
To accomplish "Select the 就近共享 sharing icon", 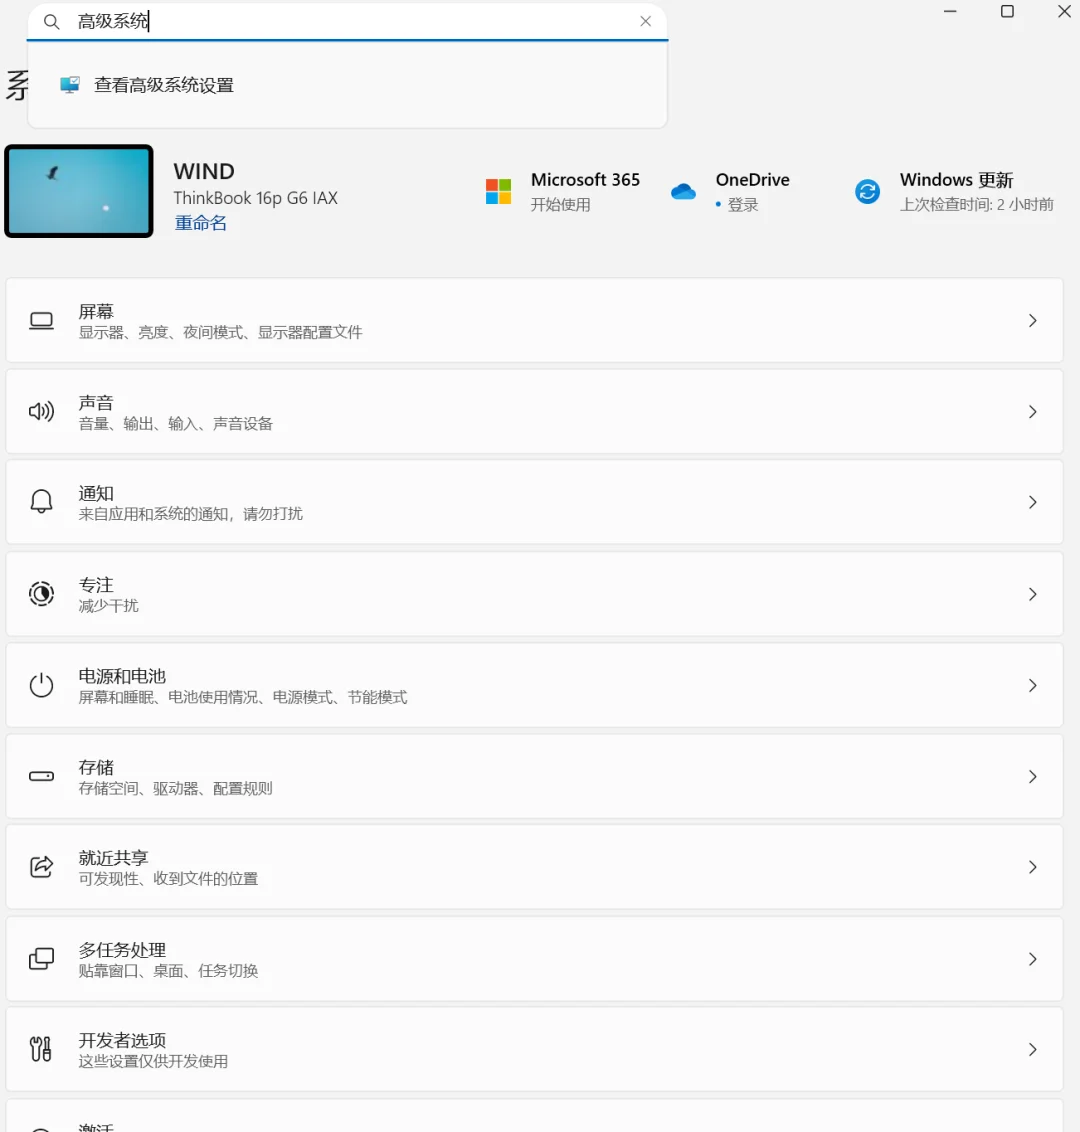I will [41, 867].
